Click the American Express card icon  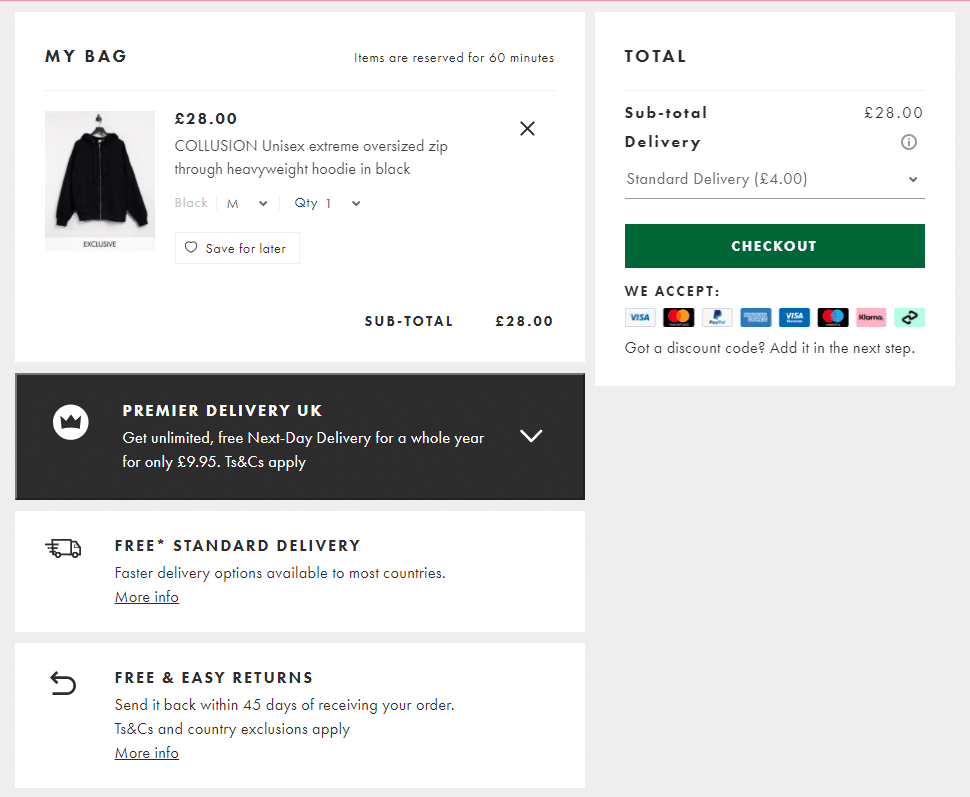pyautogui.click(x=756, y=318)
